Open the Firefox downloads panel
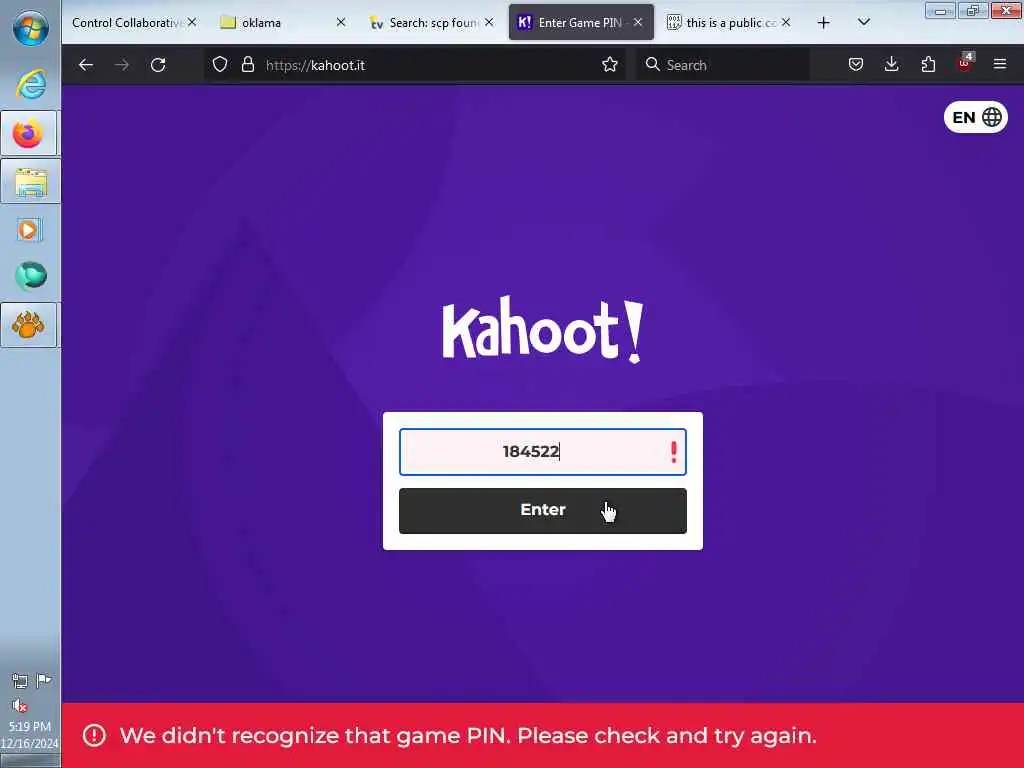The width and height of the screenshot is (1024, 768). [891, 65]
